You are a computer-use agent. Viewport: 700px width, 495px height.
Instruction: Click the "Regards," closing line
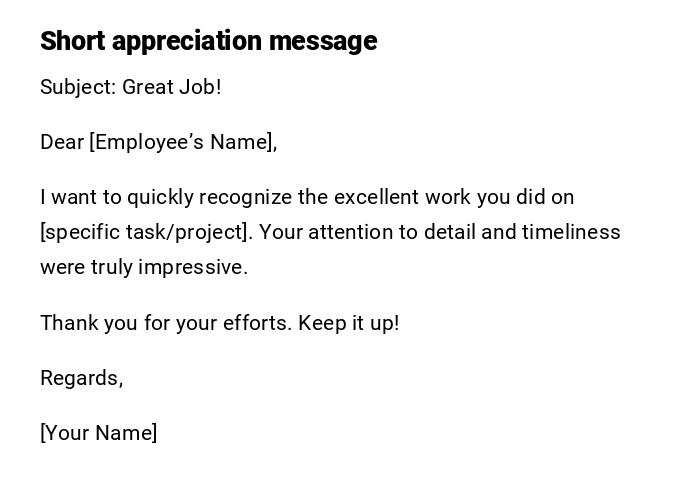pos(82,378)
